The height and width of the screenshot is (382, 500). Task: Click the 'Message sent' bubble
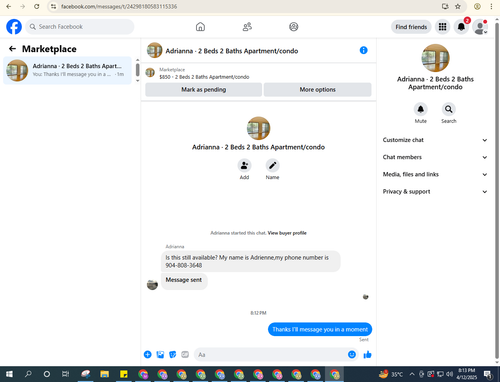click(x=184, y=280)
